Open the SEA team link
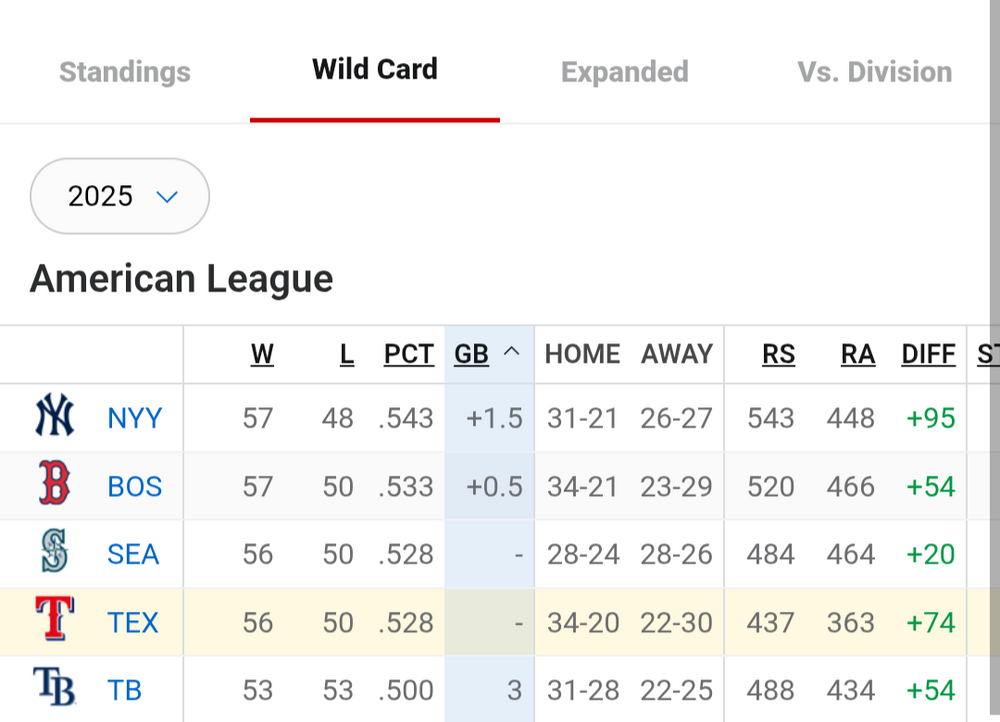Viewport: 1000px width, 722px height. point(133,554)
